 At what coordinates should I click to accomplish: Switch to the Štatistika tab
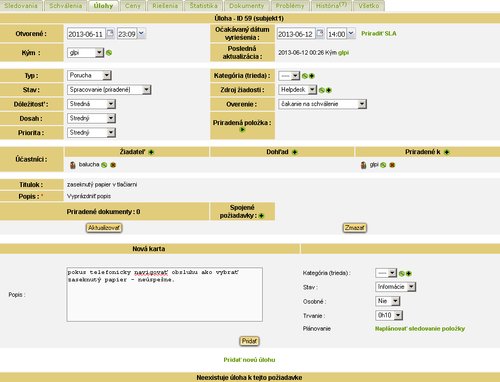pyautogui.click(x=203, y=6)
